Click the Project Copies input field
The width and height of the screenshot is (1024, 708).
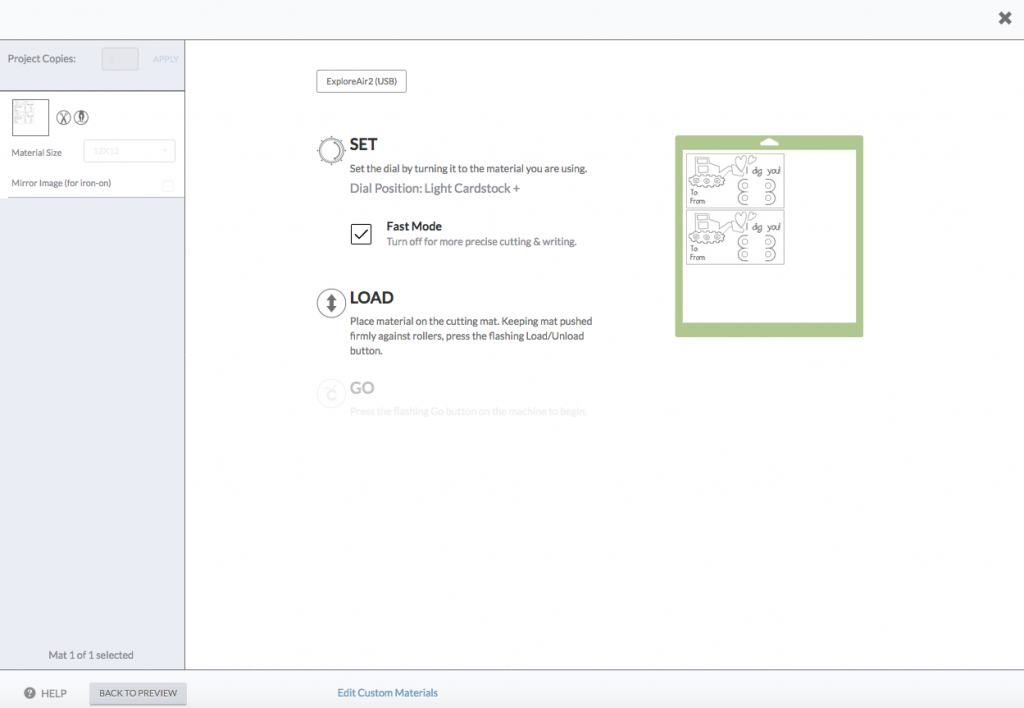(120, 59)
